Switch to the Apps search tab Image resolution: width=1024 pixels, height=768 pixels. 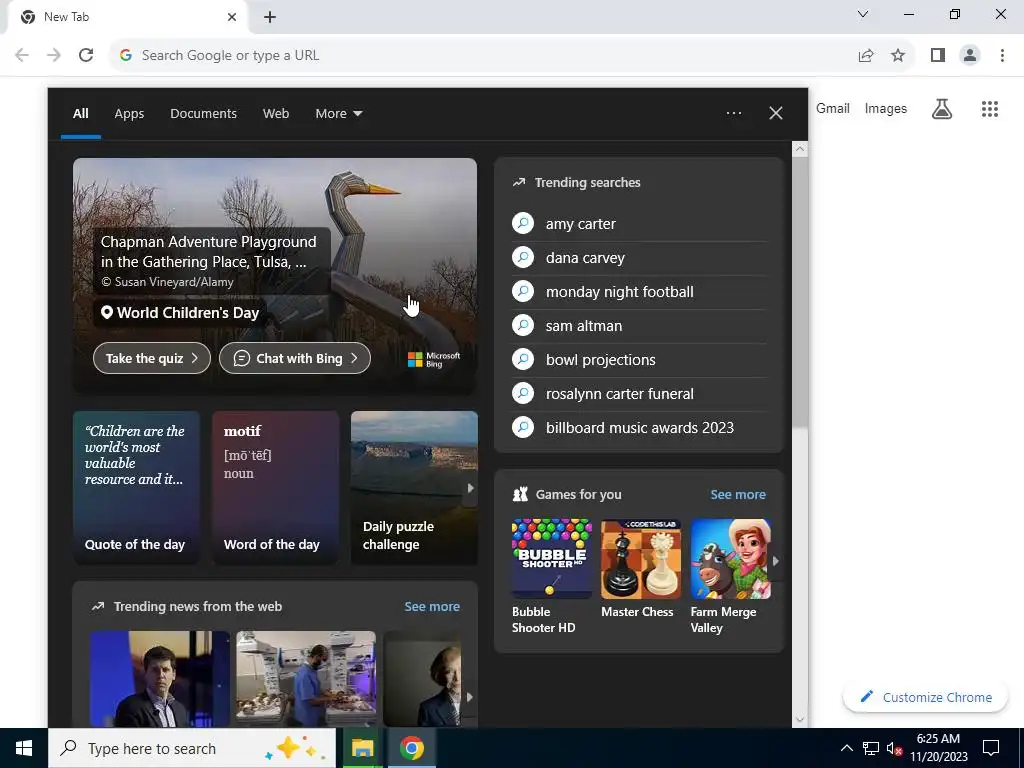tap(129, 114)
